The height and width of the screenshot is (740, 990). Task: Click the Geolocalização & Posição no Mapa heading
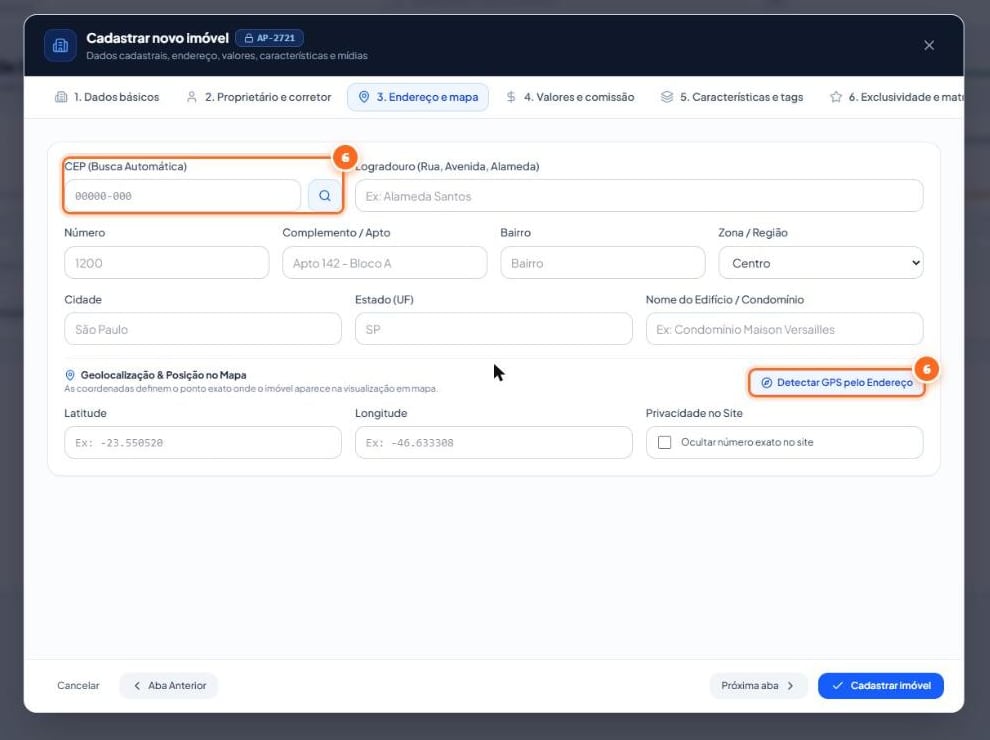tap(164, 375)
